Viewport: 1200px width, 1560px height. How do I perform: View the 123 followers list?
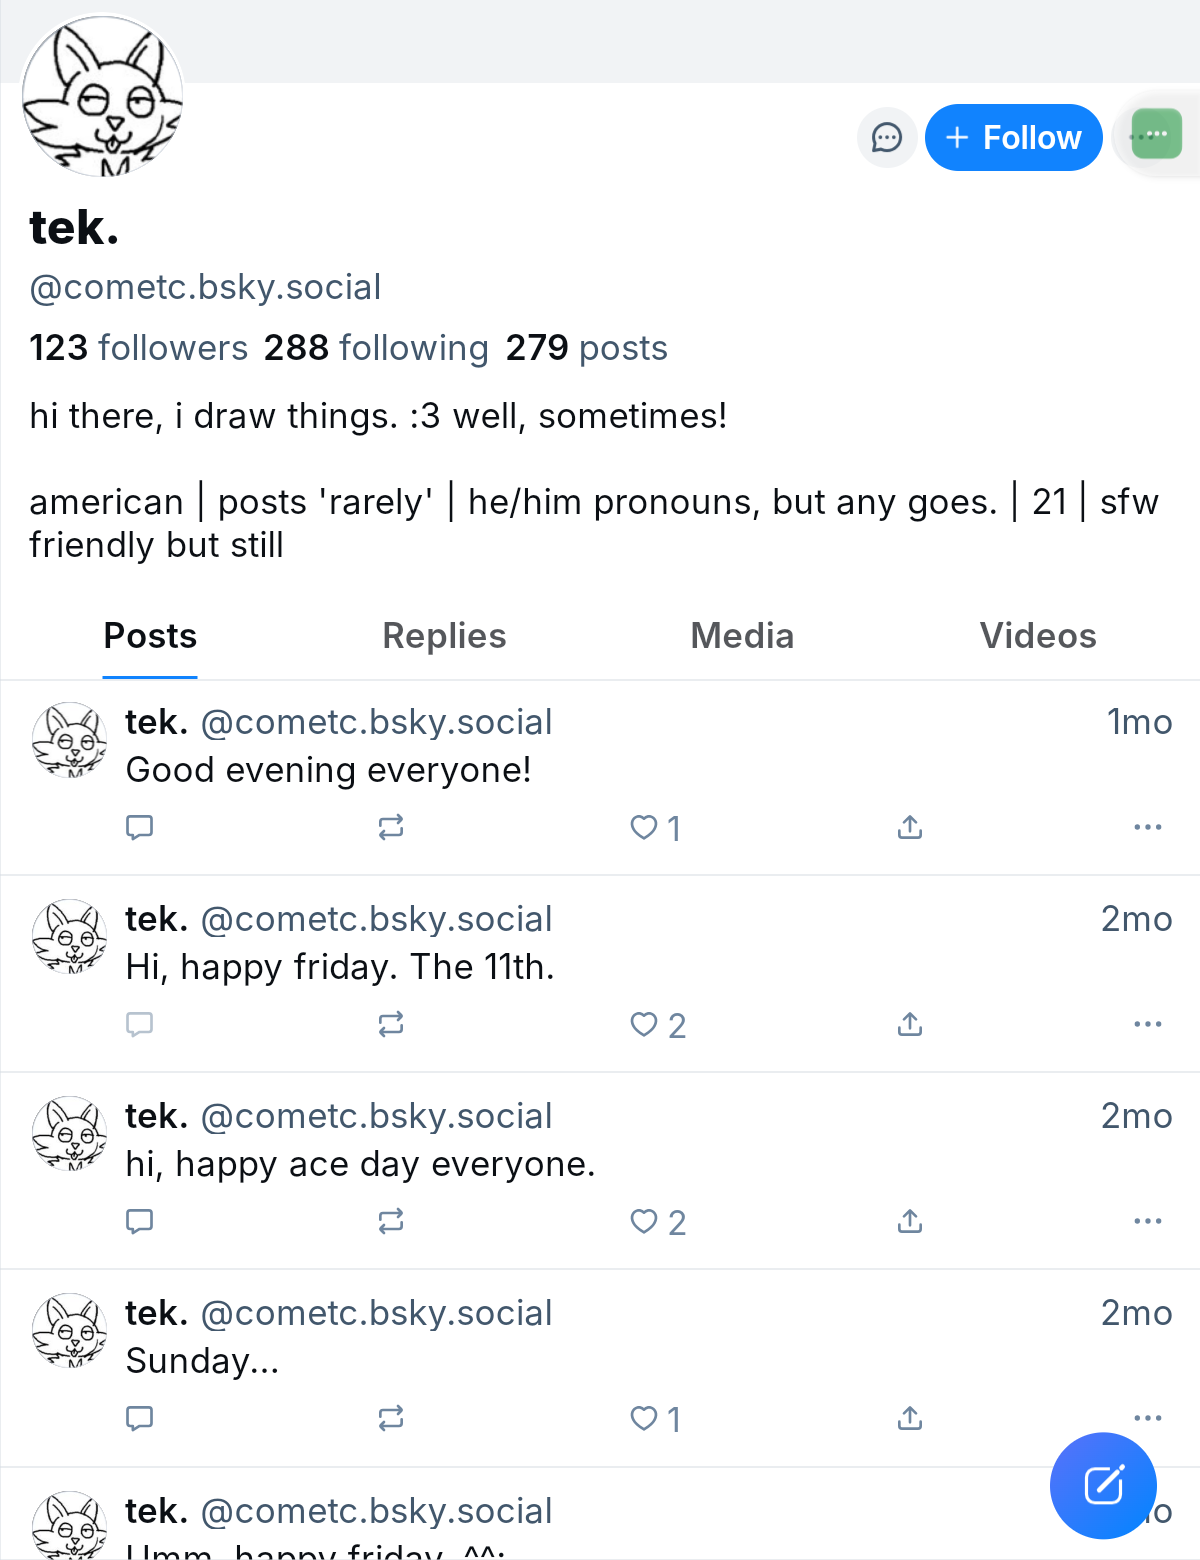(138, 348)
